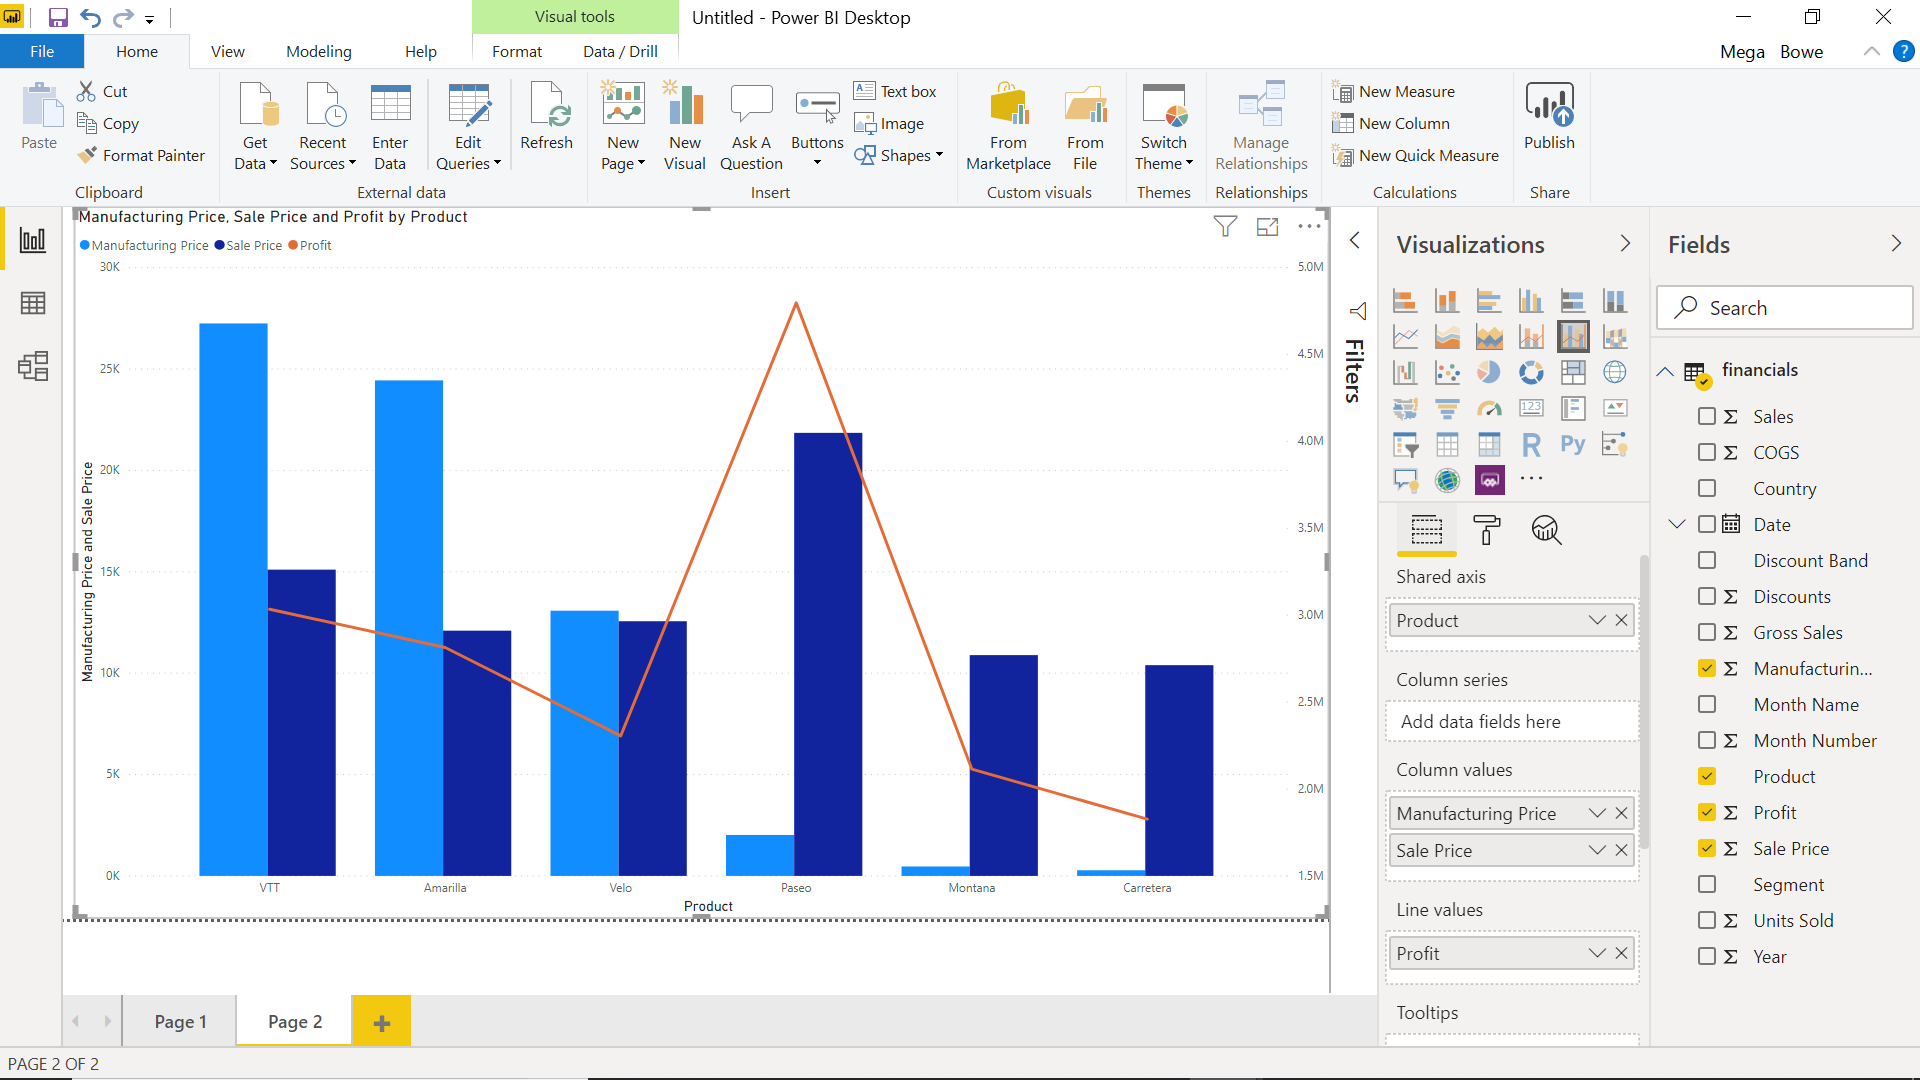Select the matrix visualization
This screenshot has height=1080, width=1920.
click(x=1489, y=445)
